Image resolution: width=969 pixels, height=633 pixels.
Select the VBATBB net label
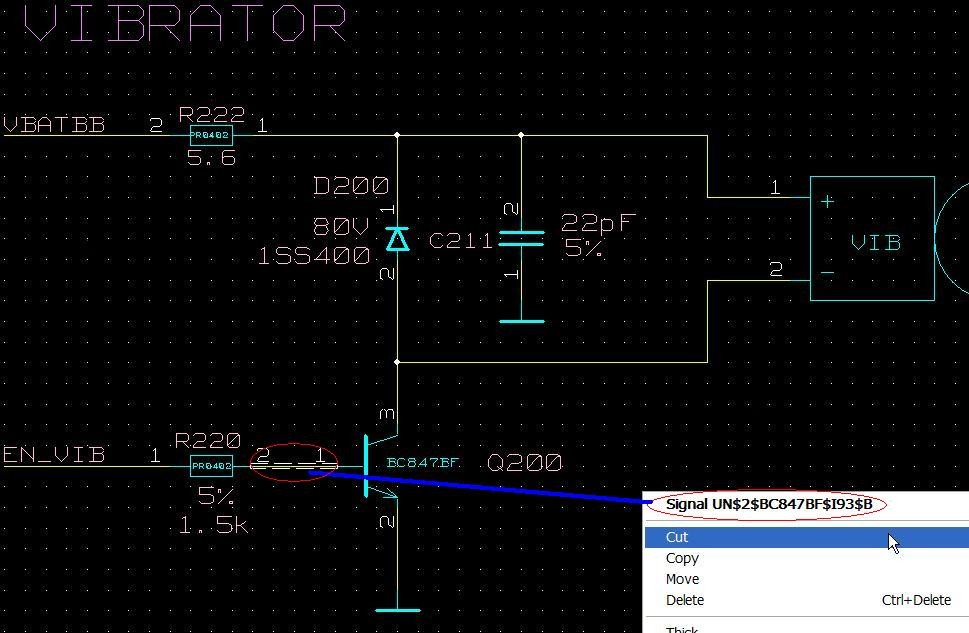[55, 126]
